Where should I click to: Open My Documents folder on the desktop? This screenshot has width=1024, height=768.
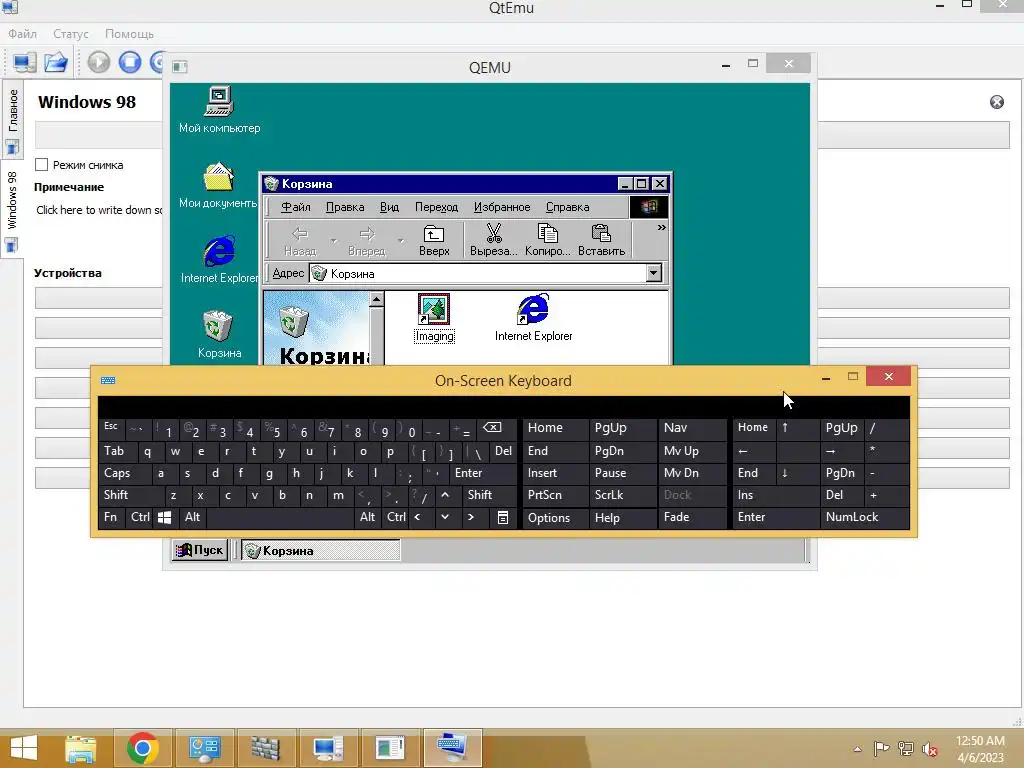218,185
